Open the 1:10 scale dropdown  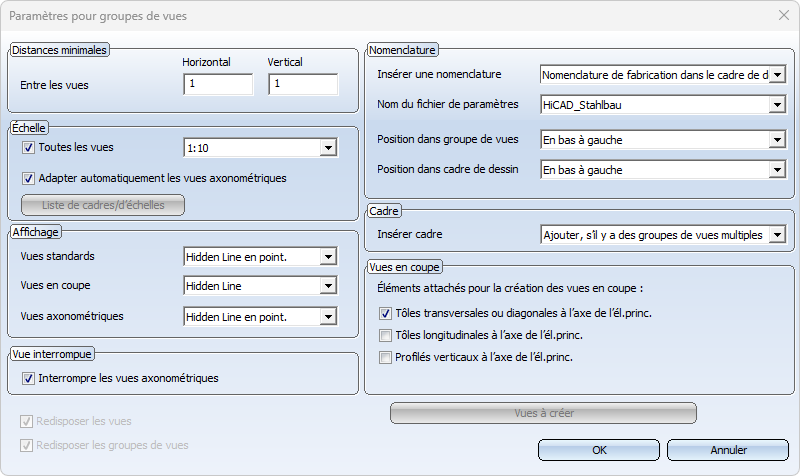tap(327, 148)
